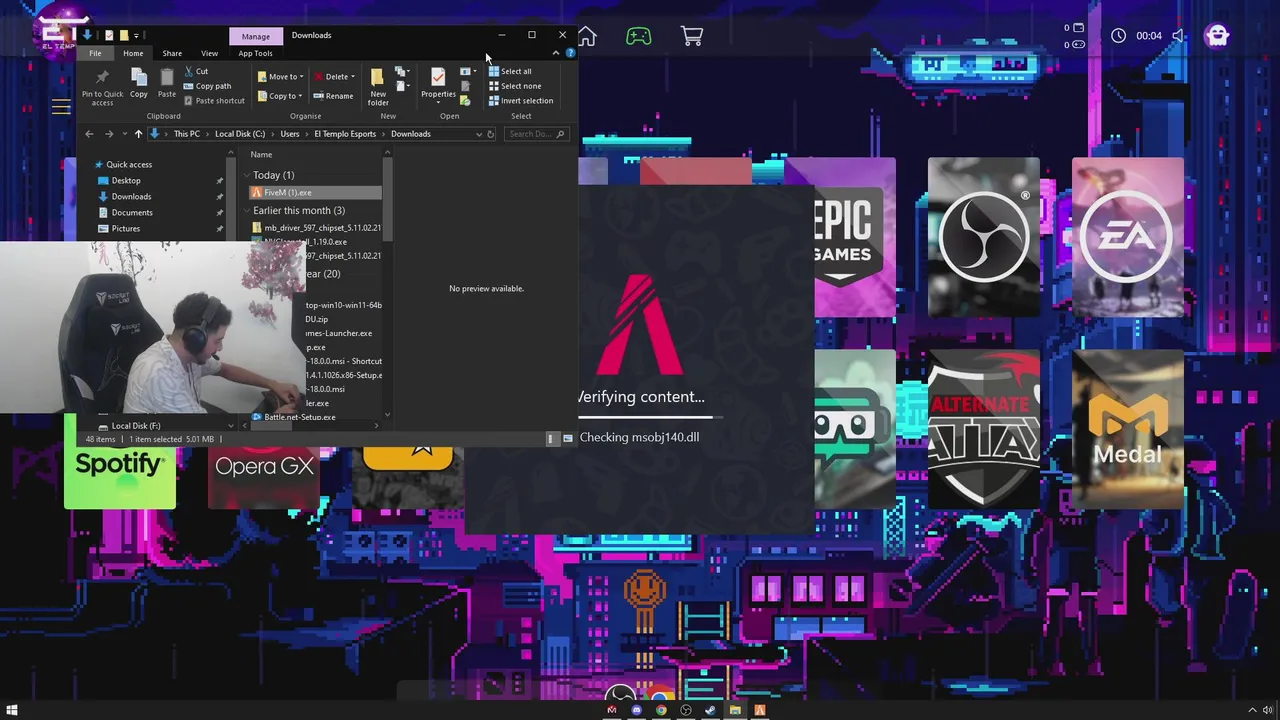Open the Quick Access Toolbar customize dropdown
Viewport: 1280px width, 720px height.
pos(137,36)
